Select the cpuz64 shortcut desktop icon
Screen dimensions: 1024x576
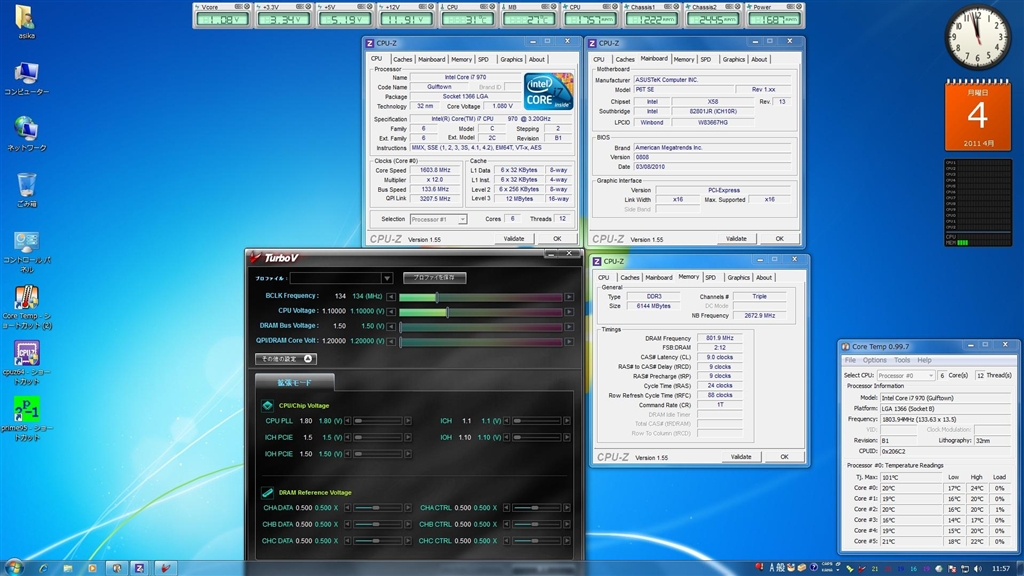26,363
